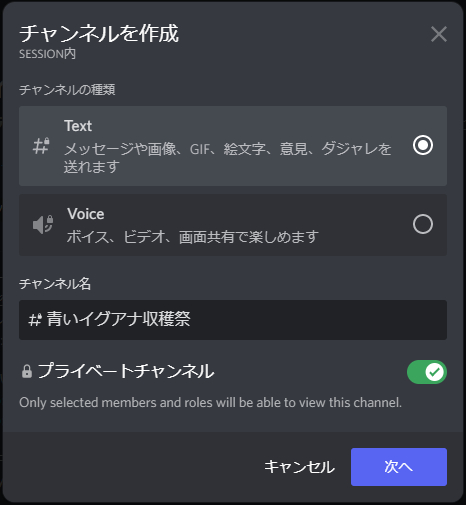Viewport: 466px width, 505px height.
Task: Click the チャンネル名 field label
Action: [x=55, y=284]
